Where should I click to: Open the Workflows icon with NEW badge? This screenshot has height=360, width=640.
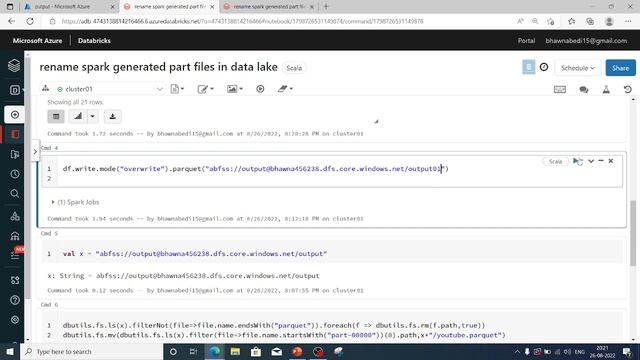tap(16, 255)
